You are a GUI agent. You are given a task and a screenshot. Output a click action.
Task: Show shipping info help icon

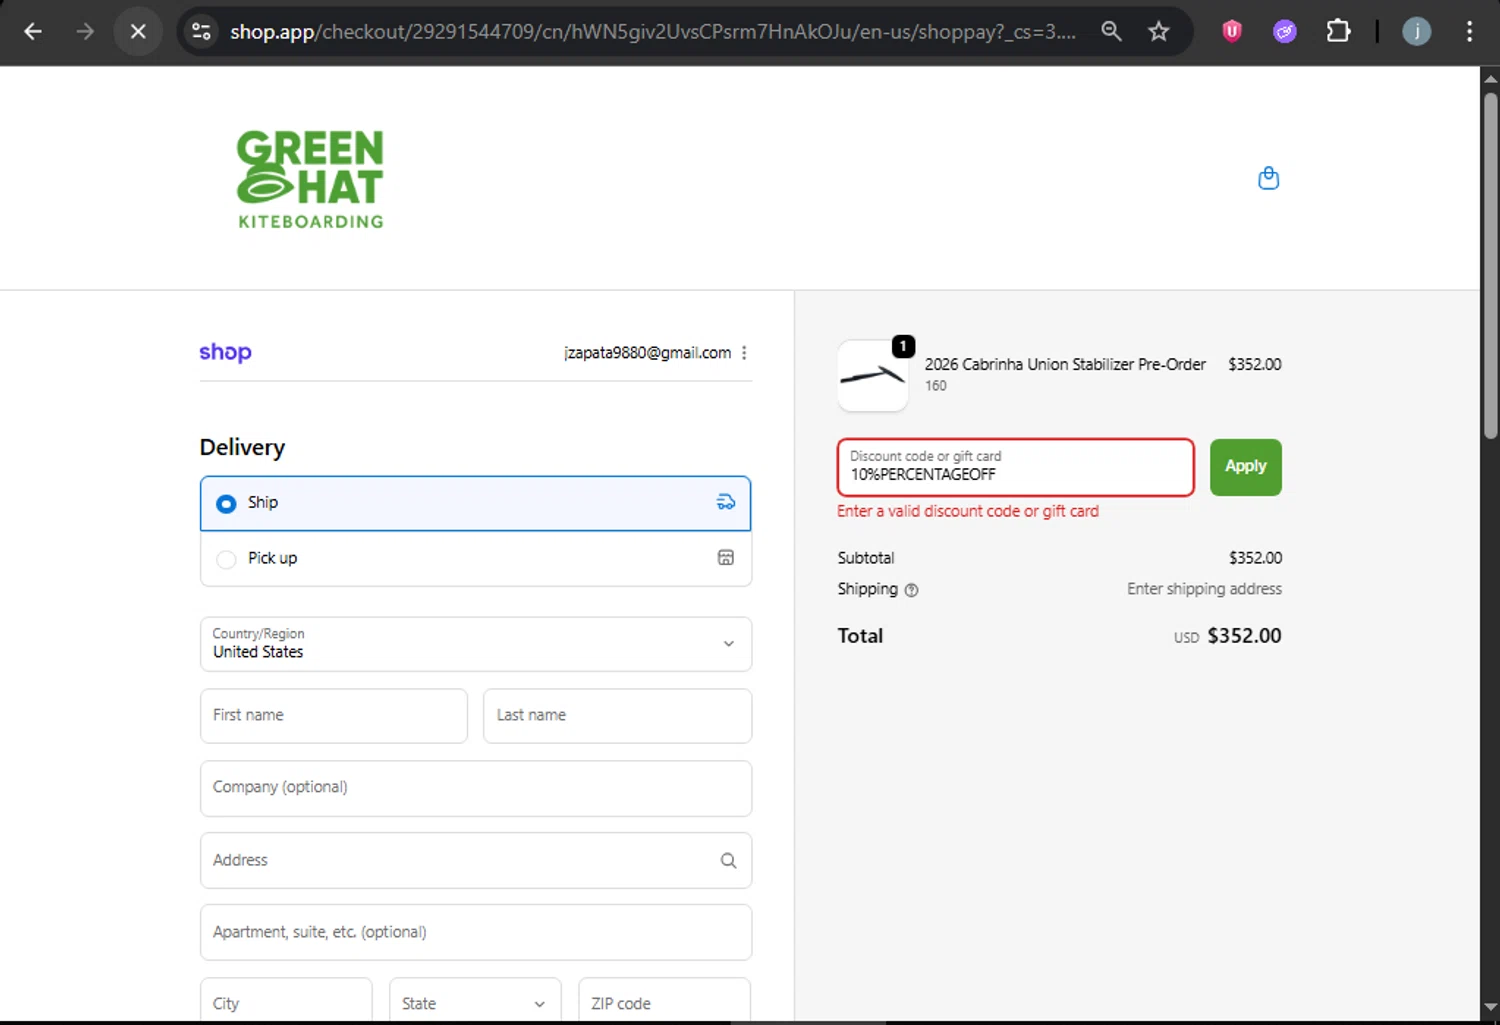click(x=911, y=590)
